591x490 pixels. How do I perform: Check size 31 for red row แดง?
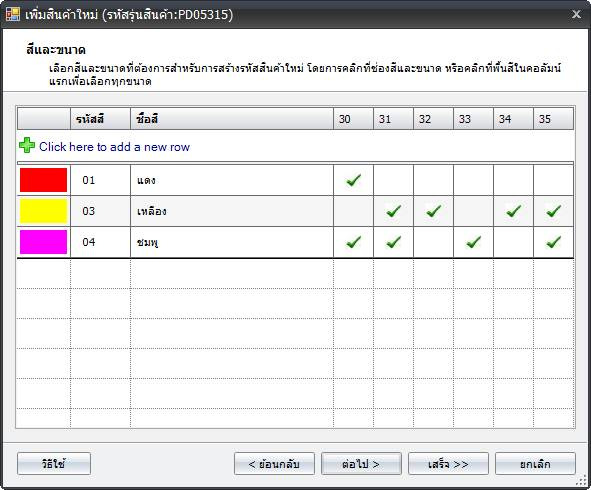coord(393,180)
